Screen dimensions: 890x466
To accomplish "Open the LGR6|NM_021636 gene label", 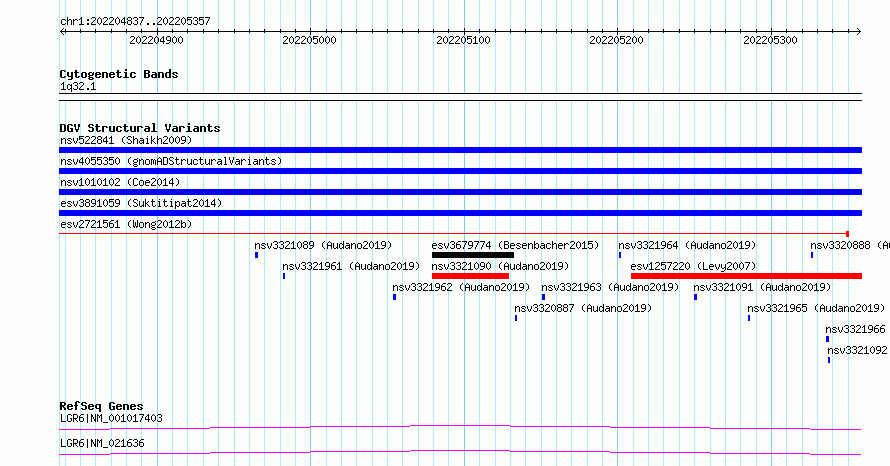I will 102,443.
